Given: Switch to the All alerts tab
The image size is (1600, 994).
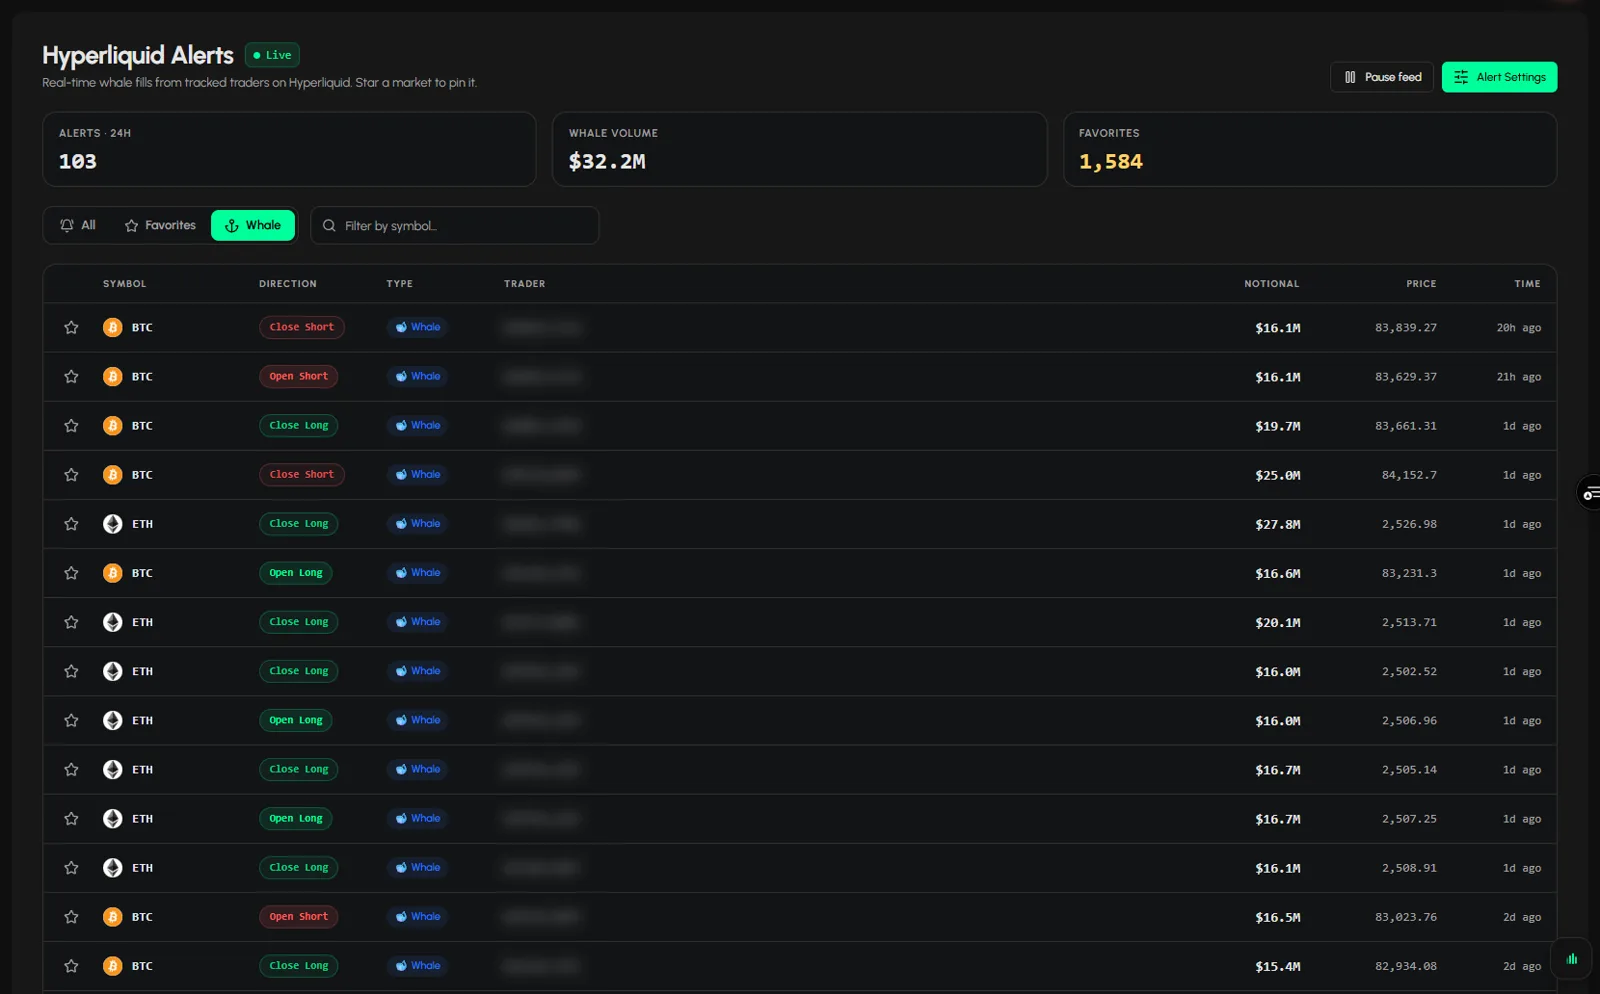Looking at the screenshot, I should click(78, 225).
